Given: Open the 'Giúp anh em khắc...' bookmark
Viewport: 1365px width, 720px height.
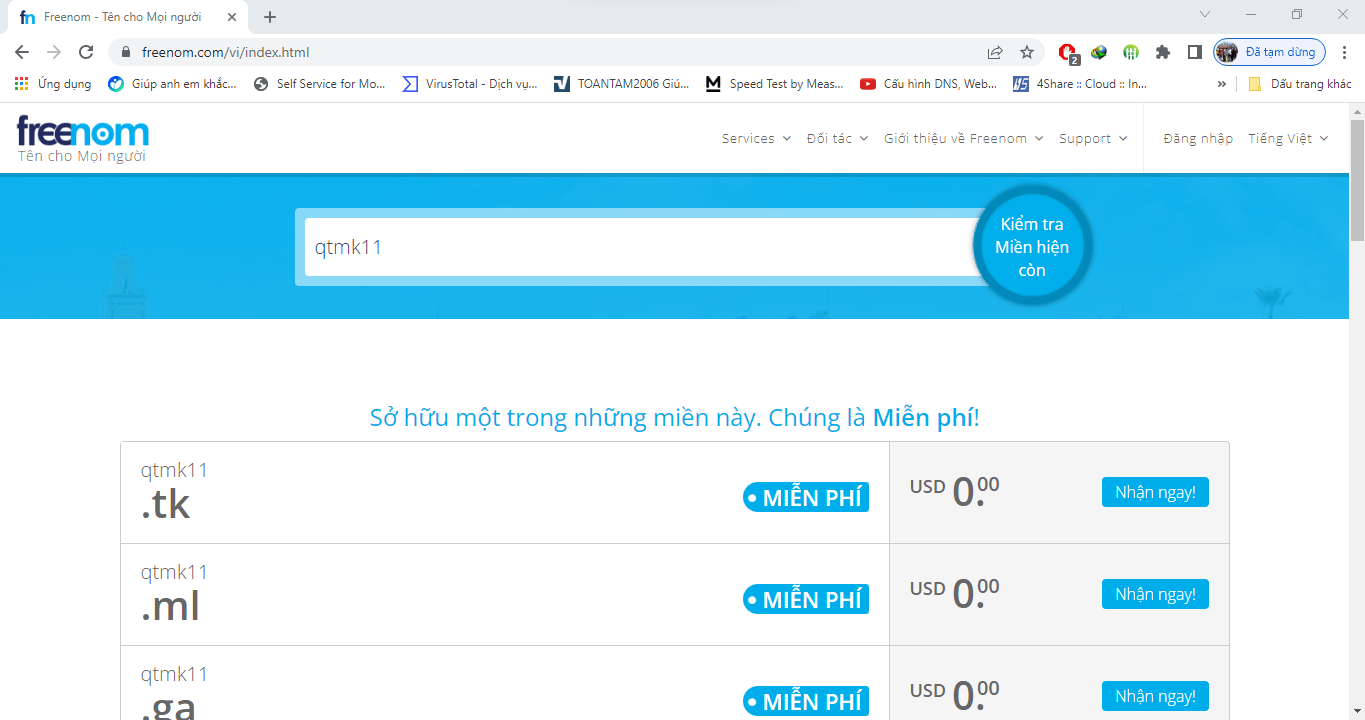Looking at the screenshot, I should (172, 84).
